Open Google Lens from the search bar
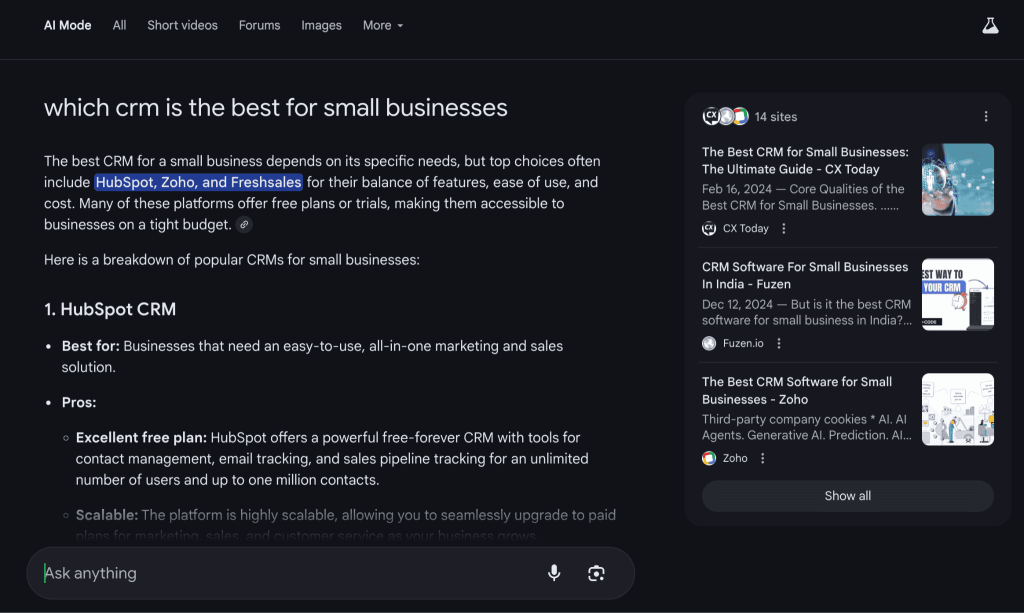Image resolution: width=1024 pixels, height=613 pixels. pos(596,573)
